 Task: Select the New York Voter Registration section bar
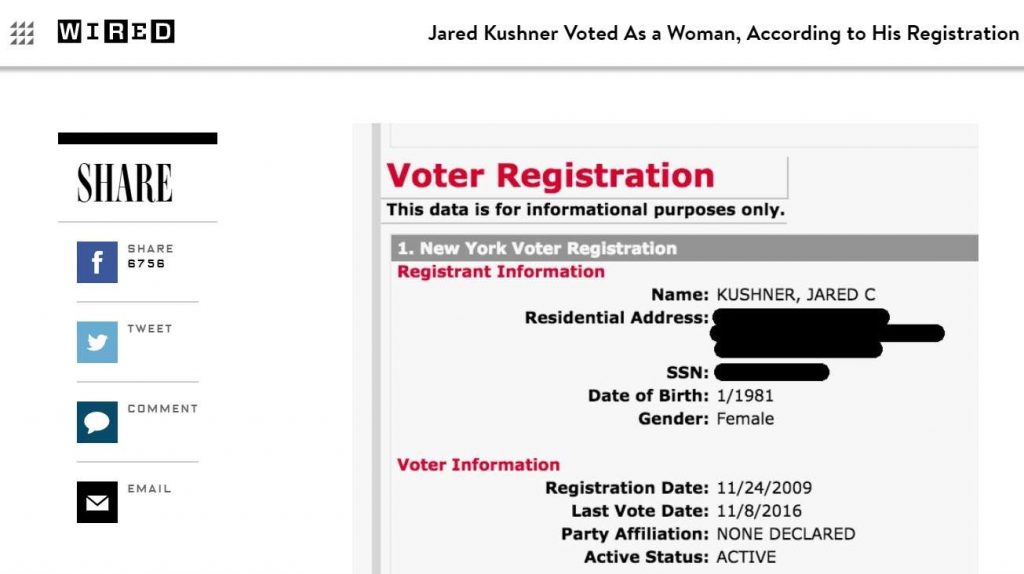point(684,248)
